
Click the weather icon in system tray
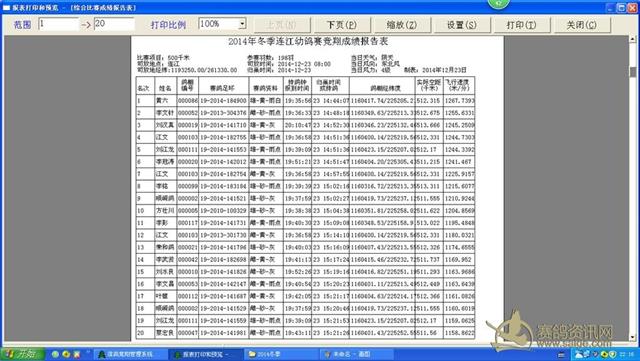pyautogui.click(x=578, y=354)
